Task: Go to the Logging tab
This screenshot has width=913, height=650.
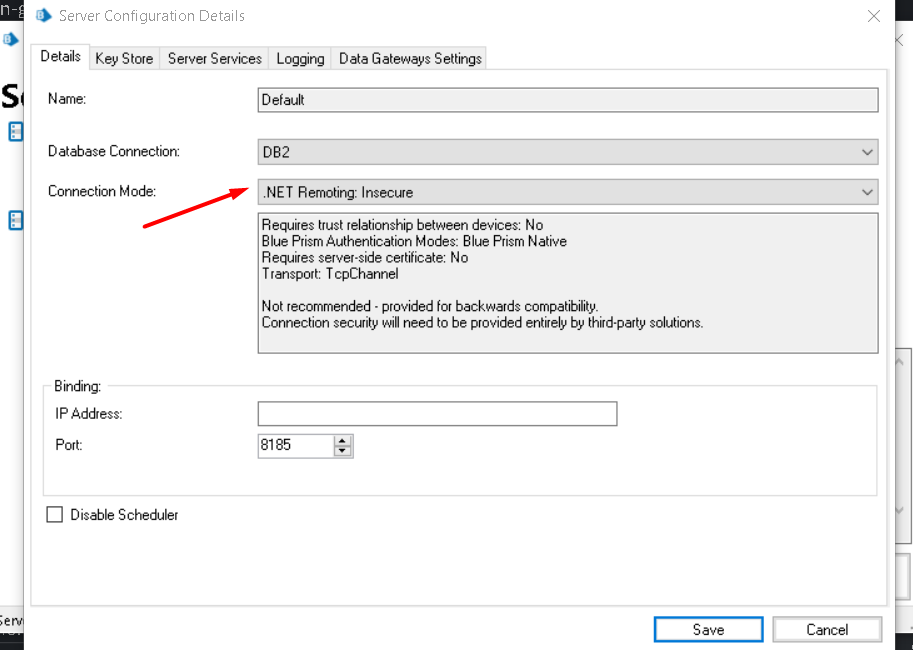Action: click(x=300, y=58)
